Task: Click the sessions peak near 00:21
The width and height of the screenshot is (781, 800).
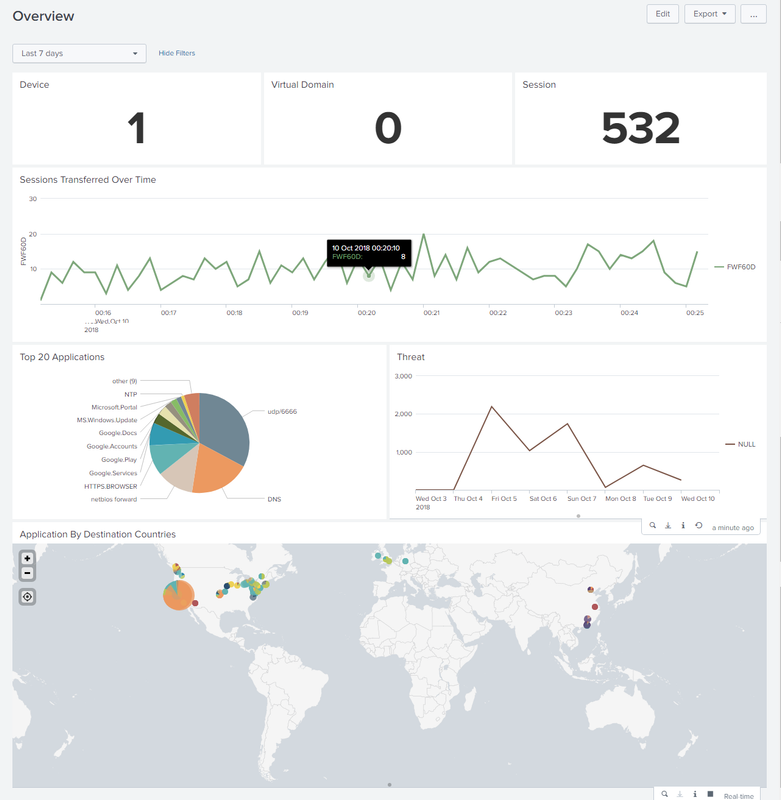Action: [x=423, y=234]
